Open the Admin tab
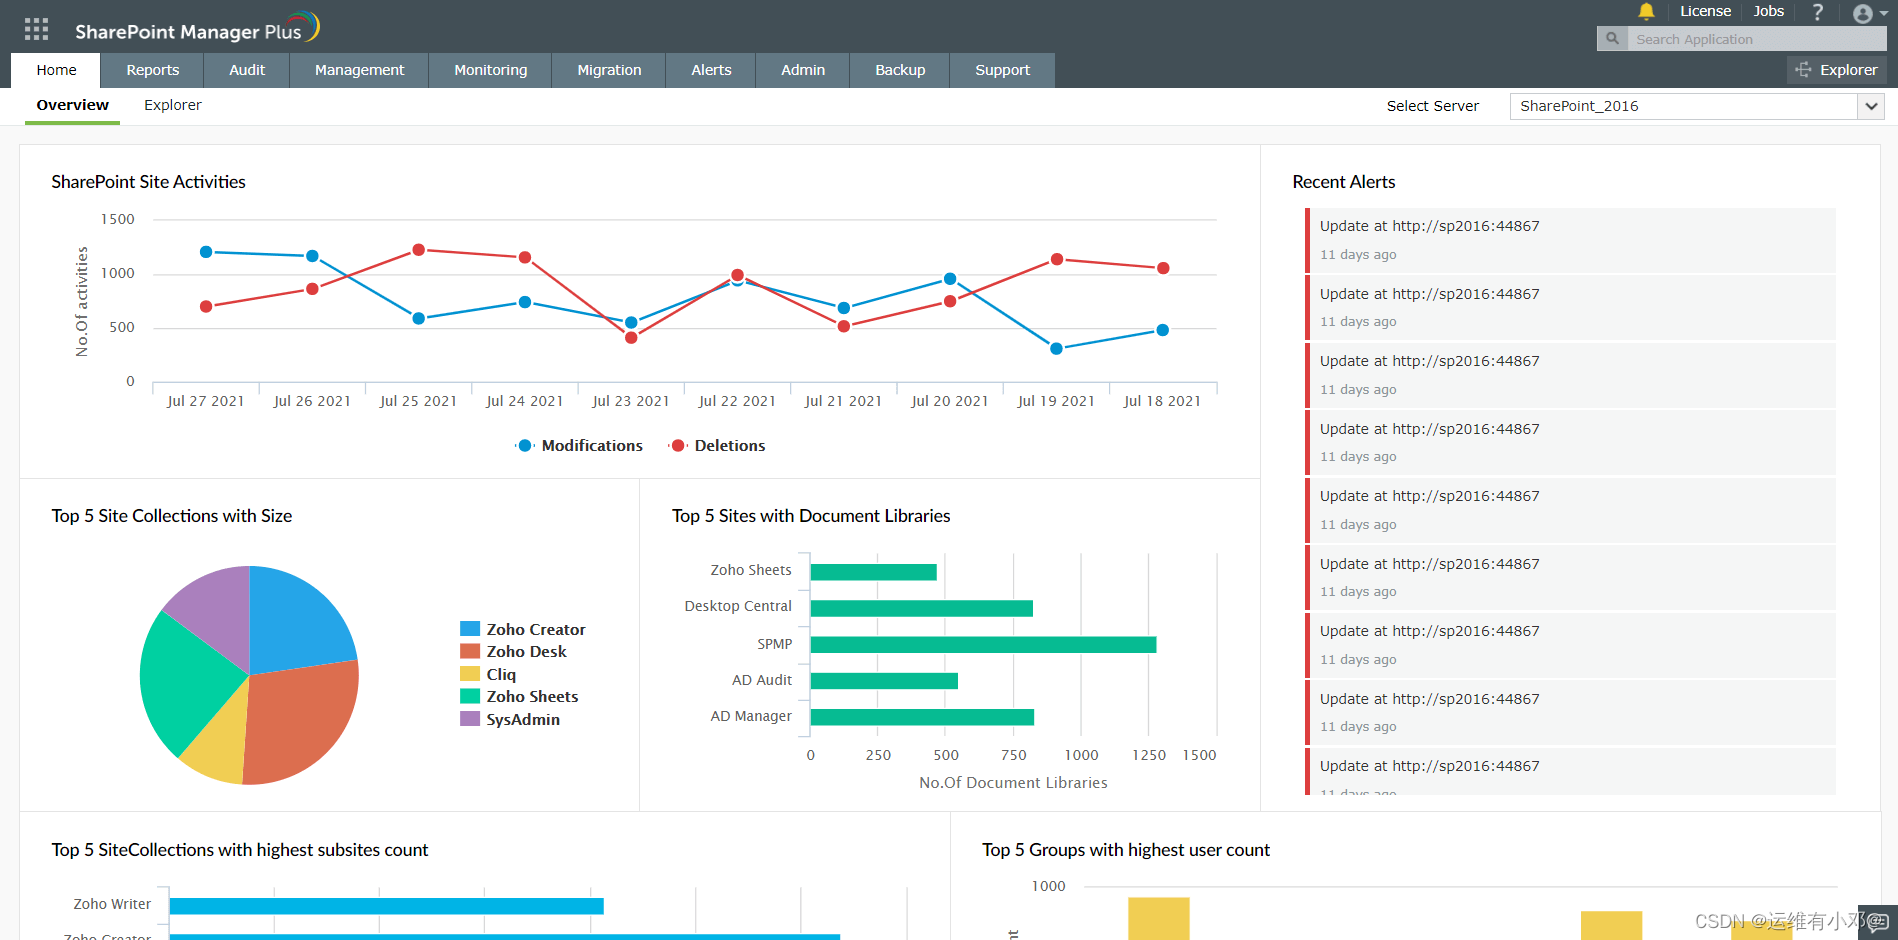Image resolution: width=1898 pixels, height=940 pixels. [x=803, y=70]
